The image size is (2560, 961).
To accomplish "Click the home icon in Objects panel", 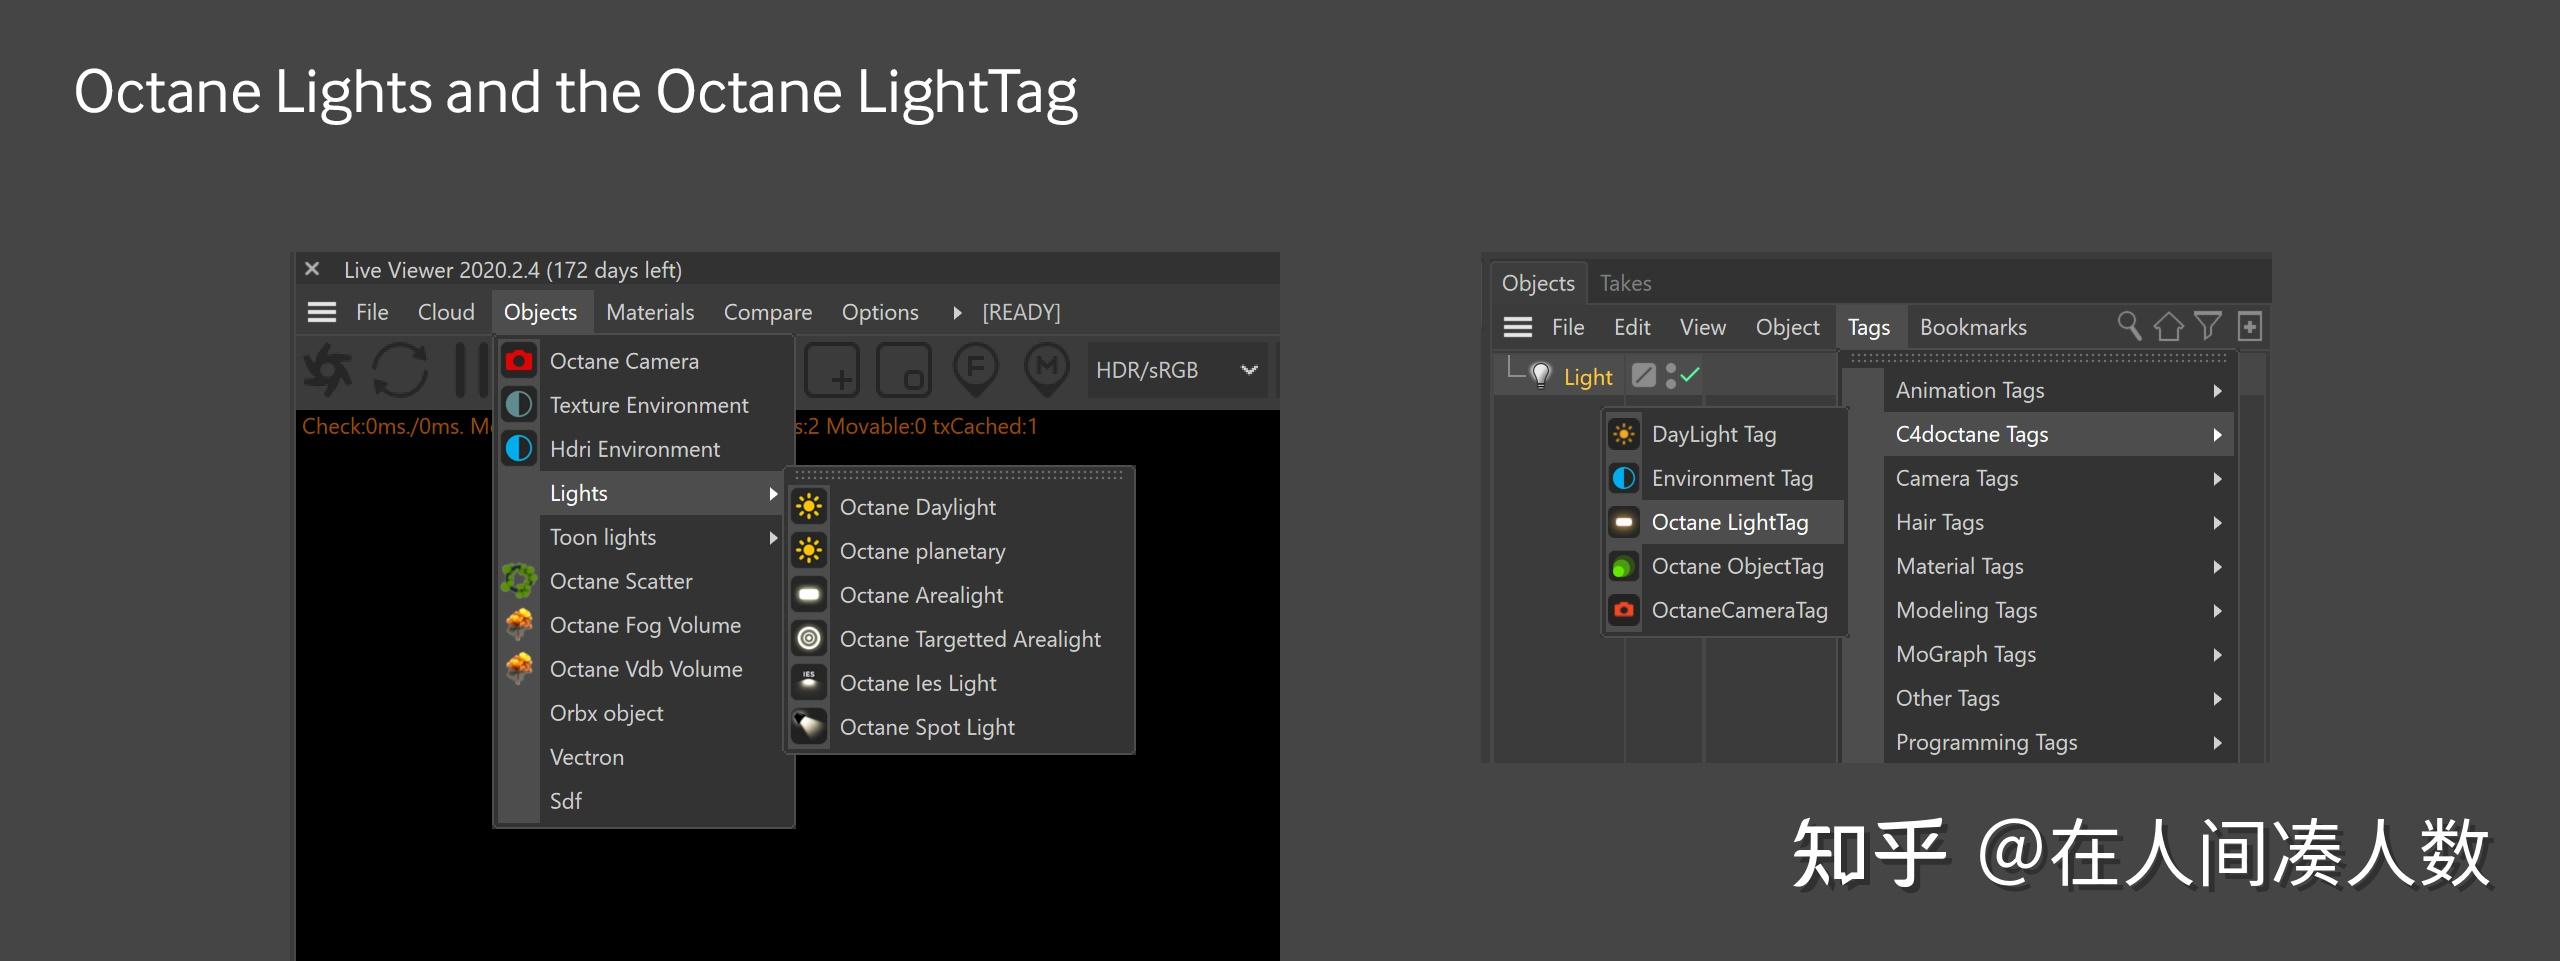I will coord(2168,326).
